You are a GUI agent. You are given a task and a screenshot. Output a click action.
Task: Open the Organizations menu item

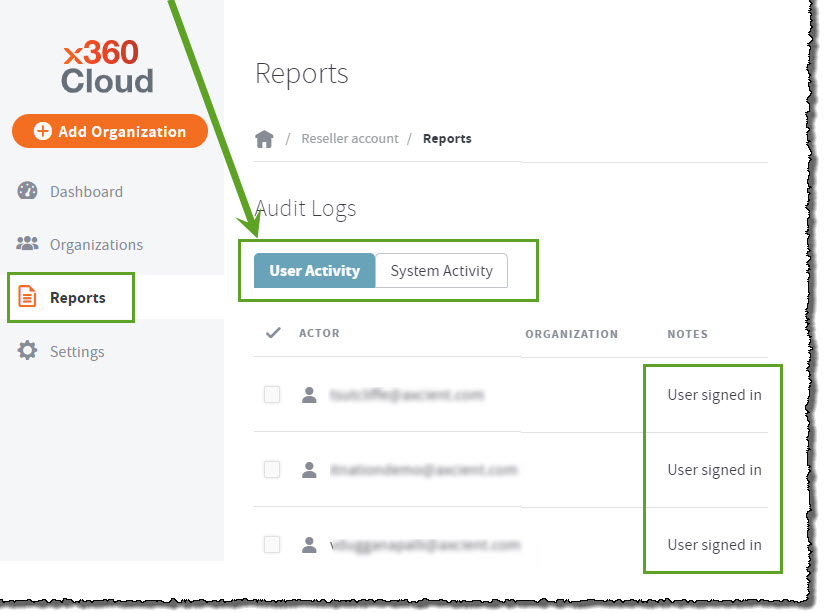[x=96, y=245]
